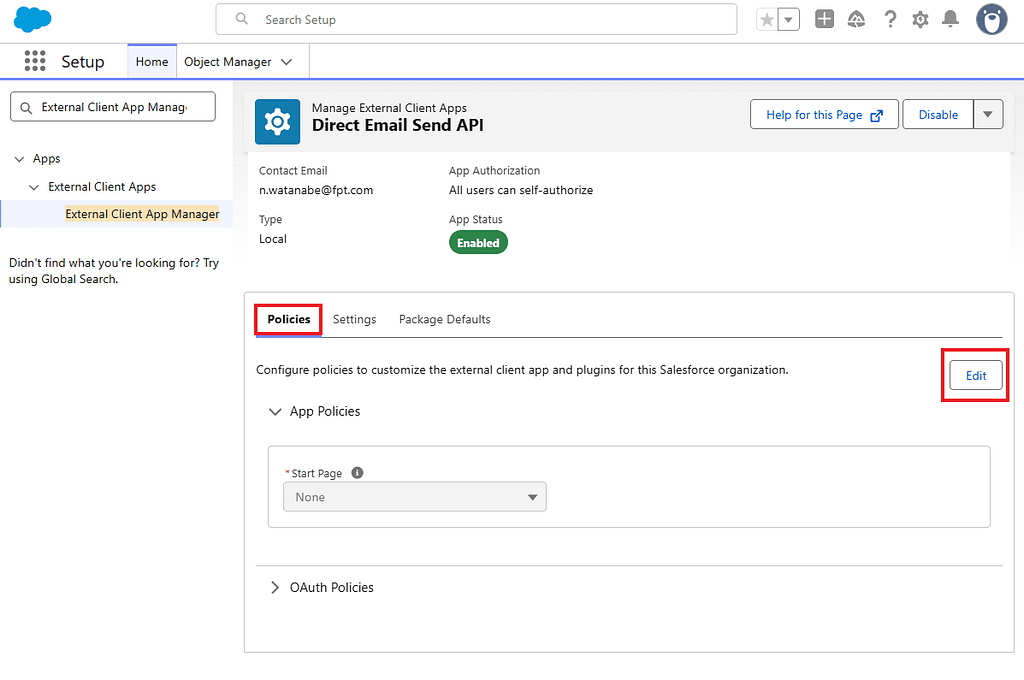Click the Start Page info icon
Viewport: 1024px width, 680px height.
(x=357, y=473)
